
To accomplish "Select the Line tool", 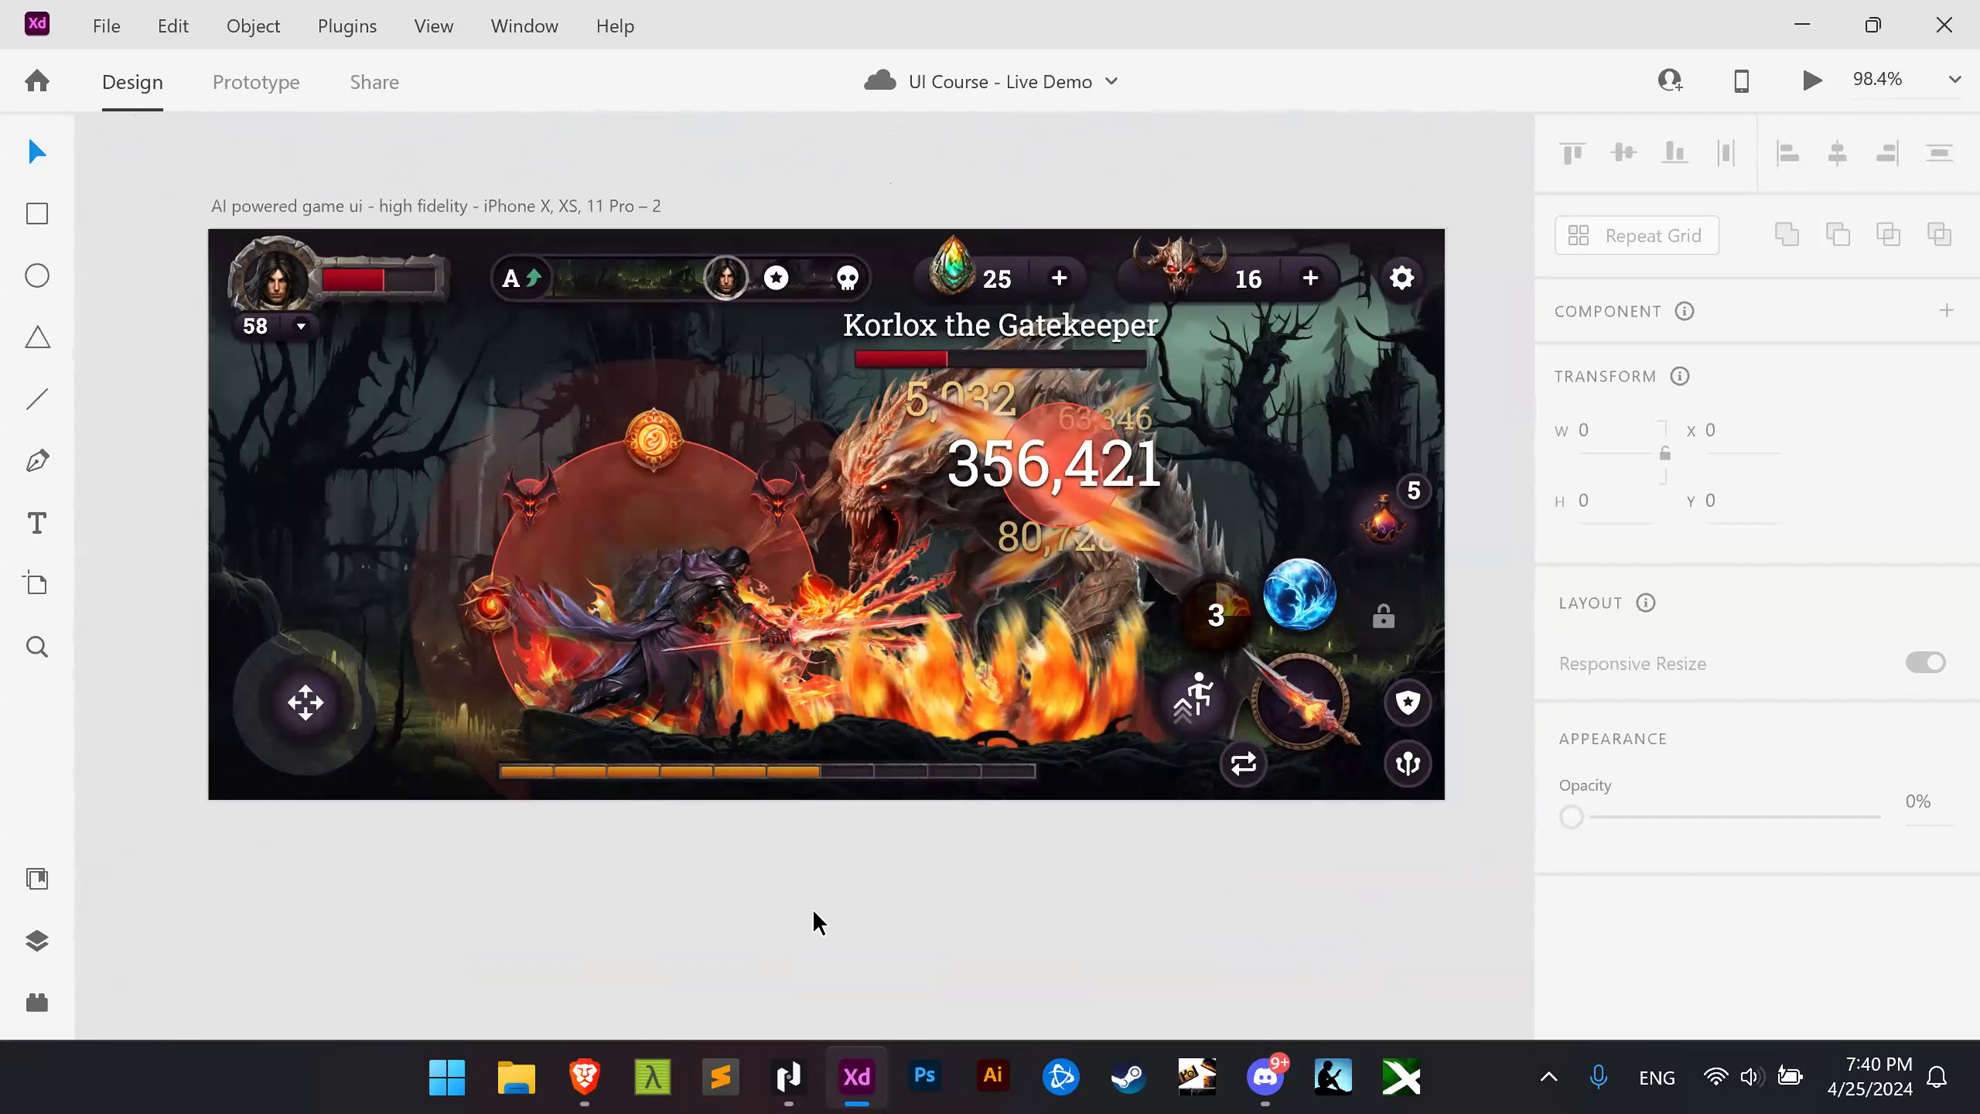I will point(37,400).
